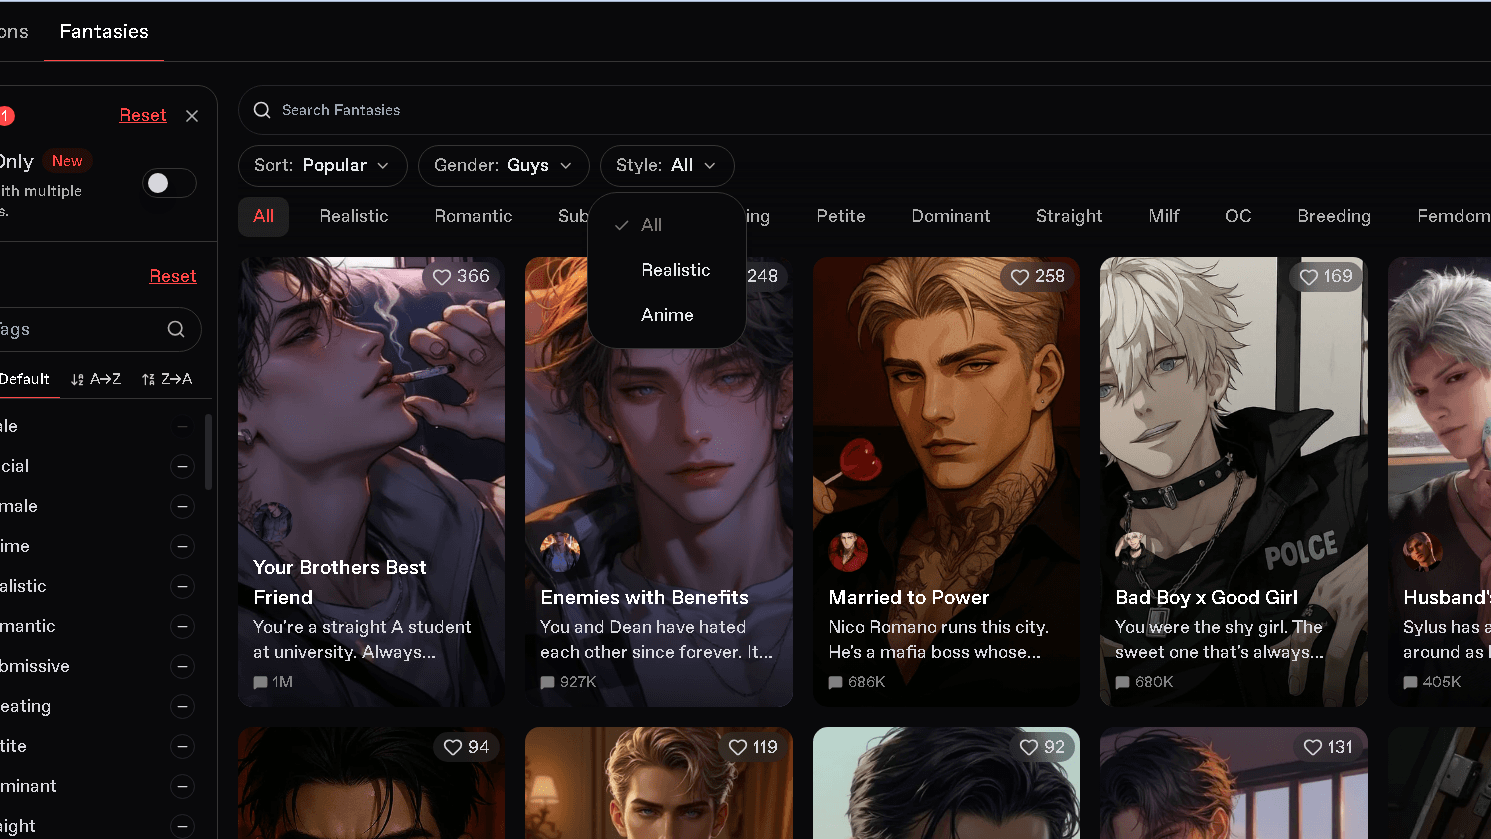Like the Bad Boy x Good Girl heart (169)
Screen dimensions: 1491x839
click(x=1308, y=276)
